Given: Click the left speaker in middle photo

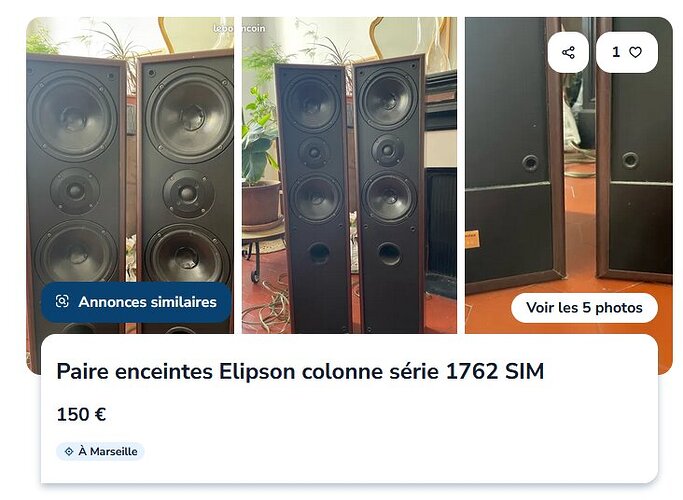Looking at the screenshot, I should pyautogui.click(x=314, y=198).
